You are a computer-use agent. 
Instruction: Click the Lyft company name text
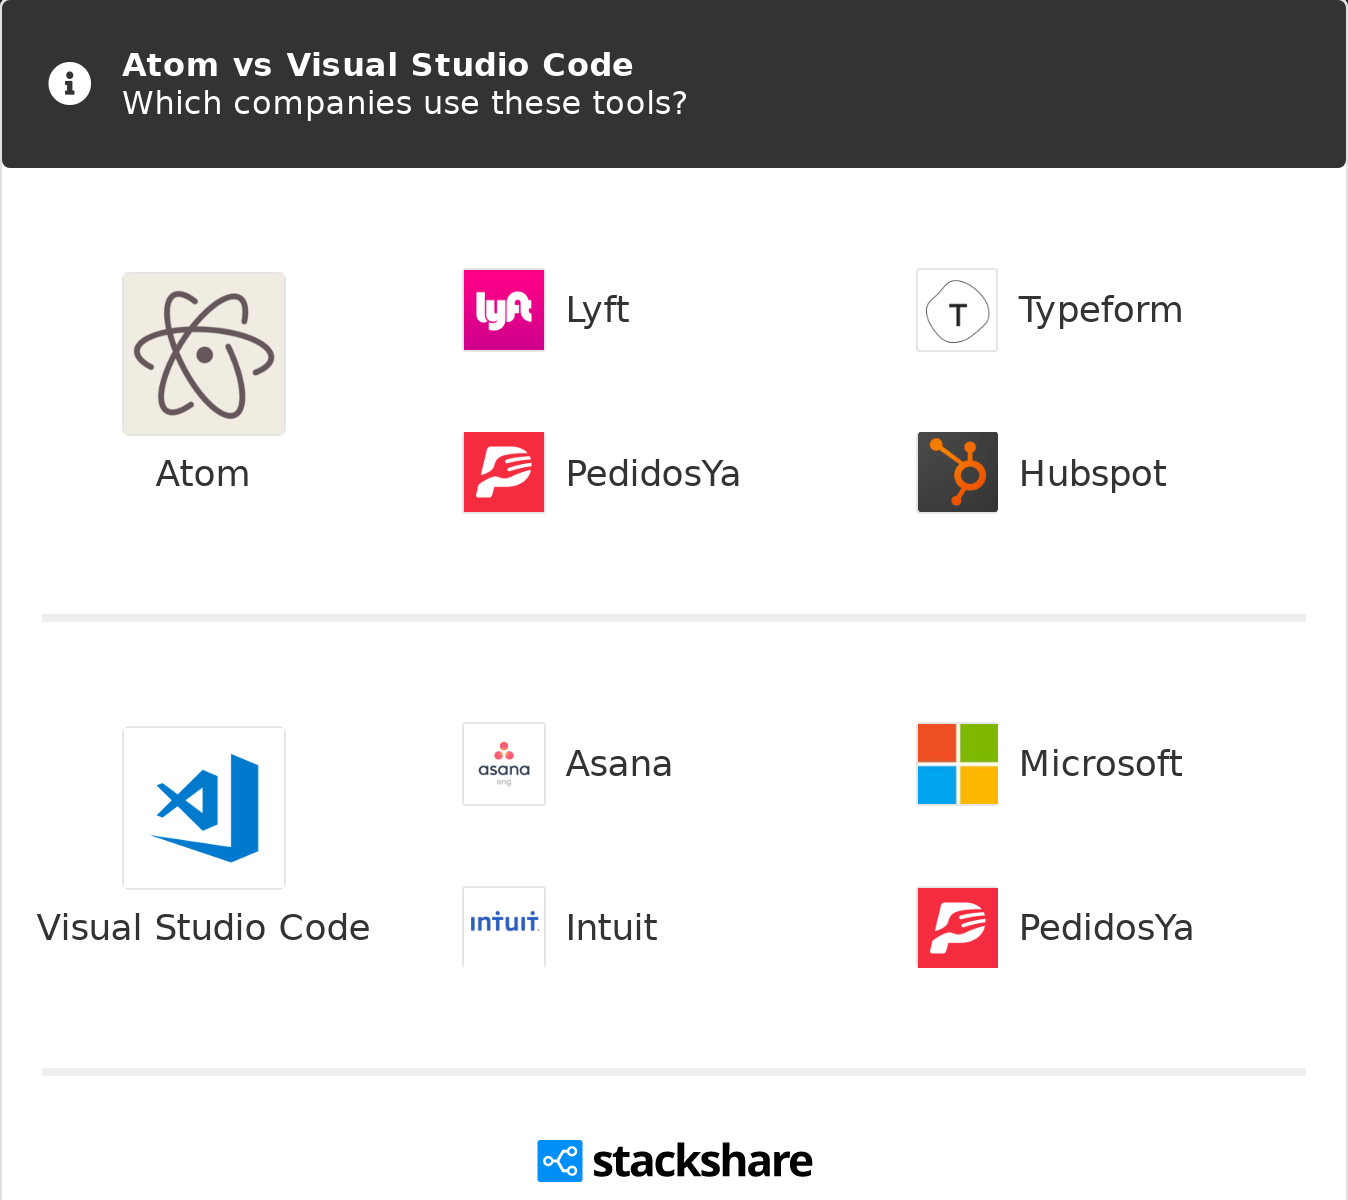point(597,310)
